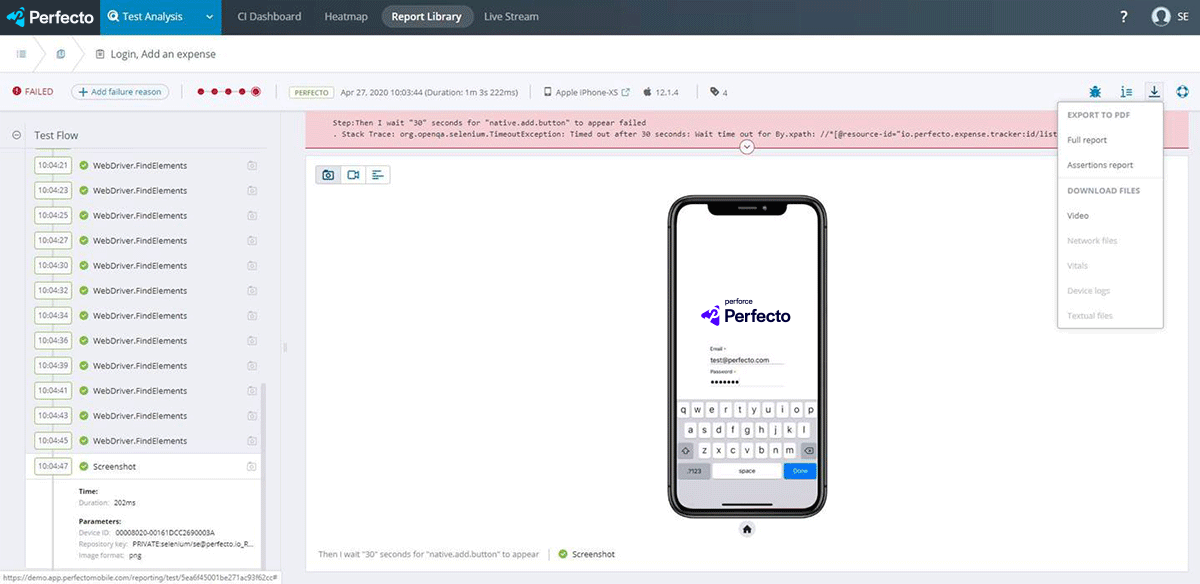1200x584 pixels.
Task: Switch to video playback view
Action: coord(353,175)
